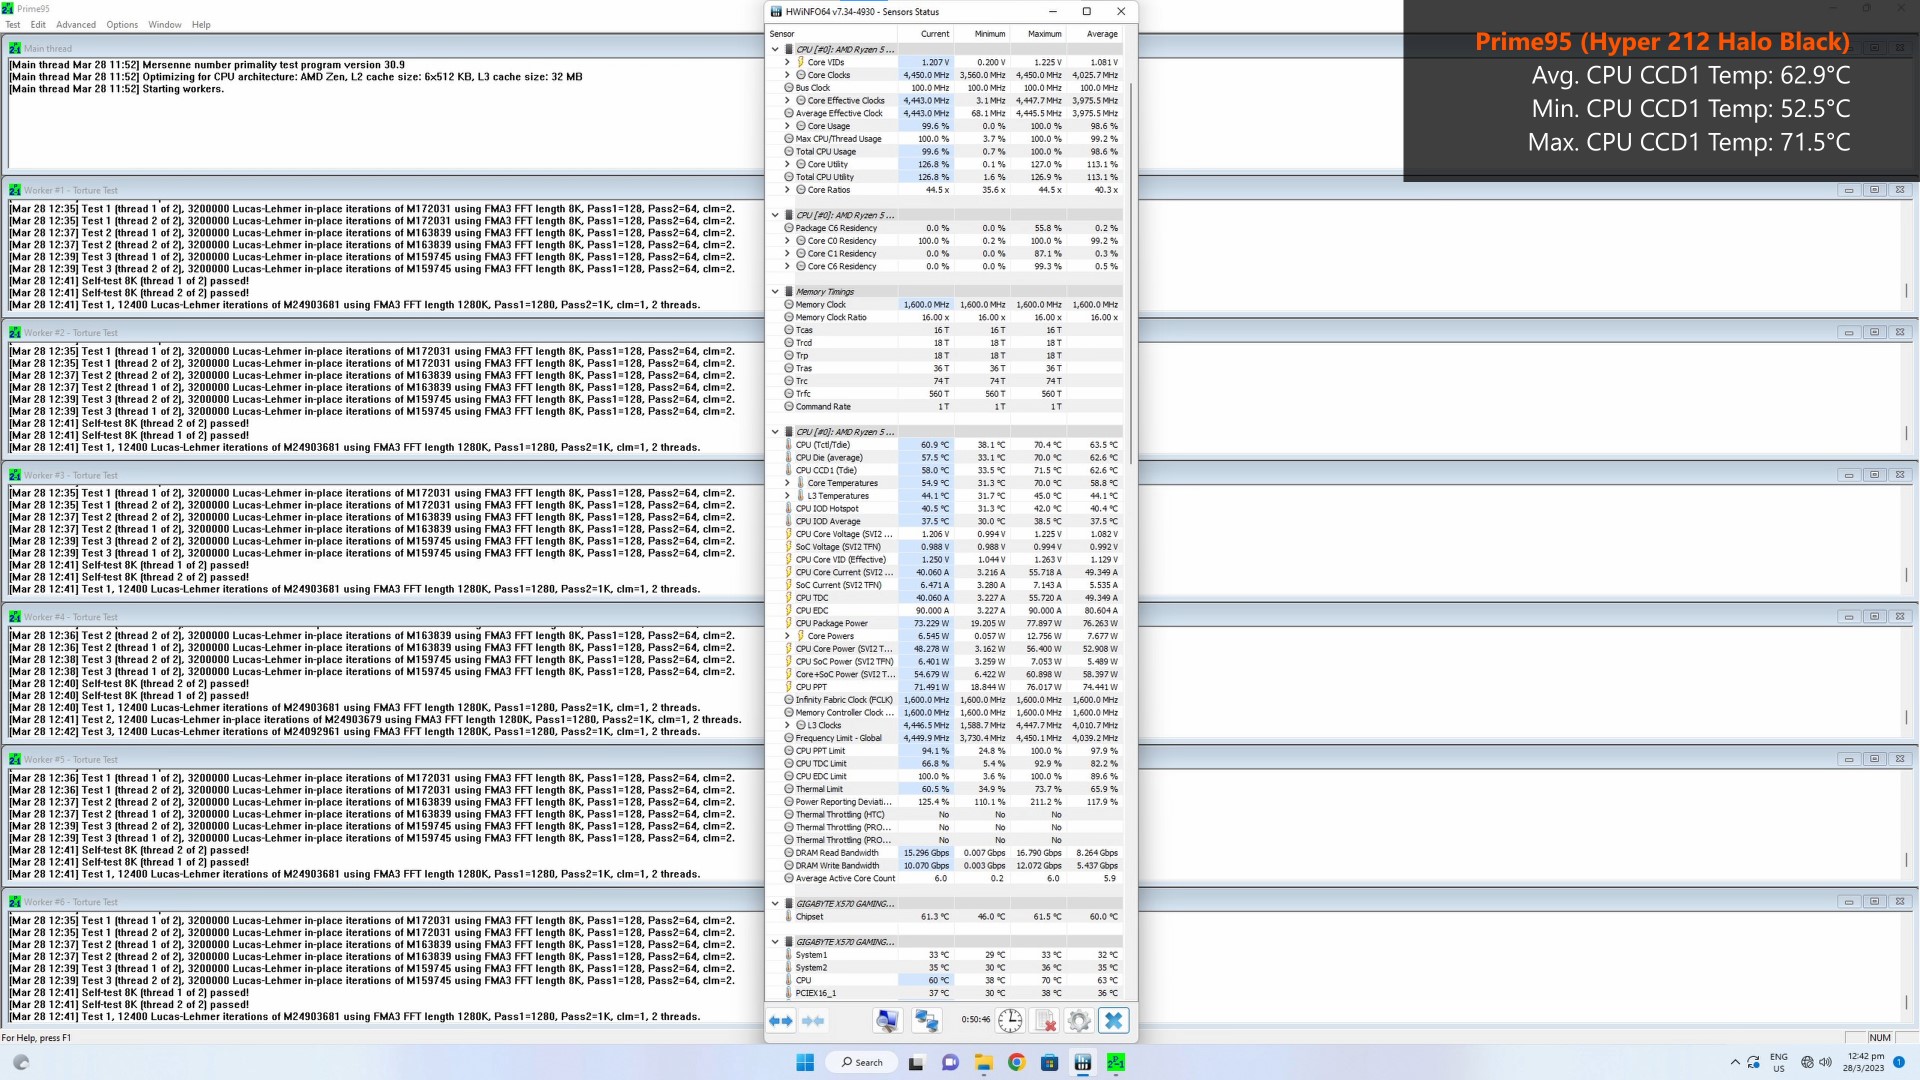The image size is (1920, 1080).
Task: Reset the sensor clock timer icon
Action: click(1011, 1020)
